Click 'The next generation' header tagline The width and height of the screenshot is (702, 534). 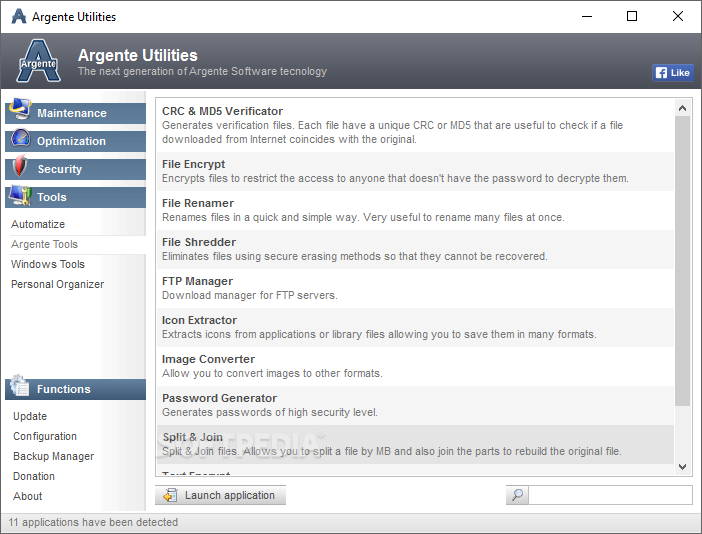click(x=202, y=71)
